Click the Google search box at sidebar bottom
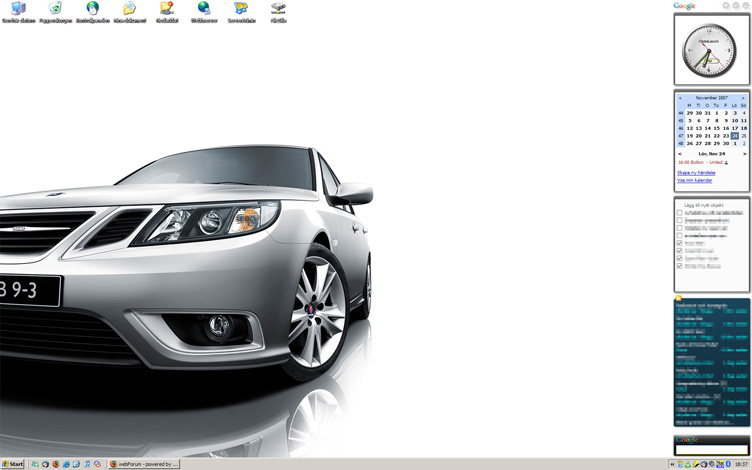Screen dimensions: 752x470 tap(712, 449)
